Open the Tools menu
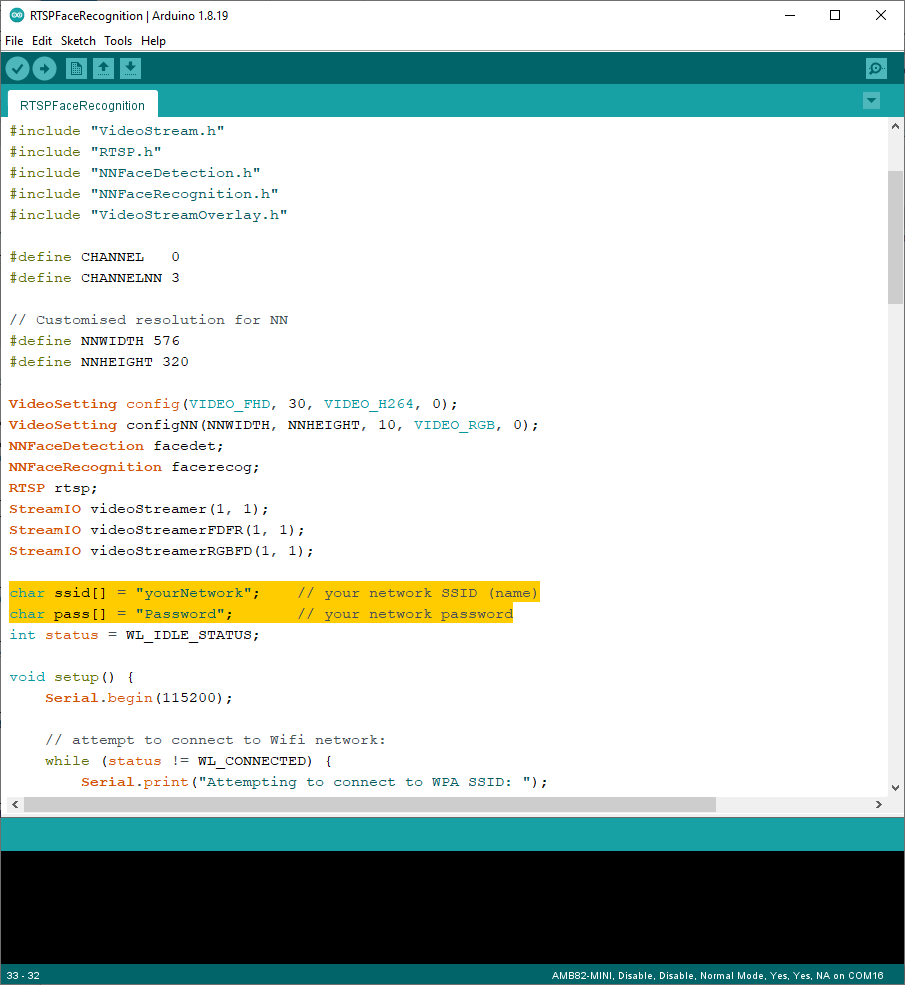The width and height of the screenshot is (905, 985). click(118, 41)
